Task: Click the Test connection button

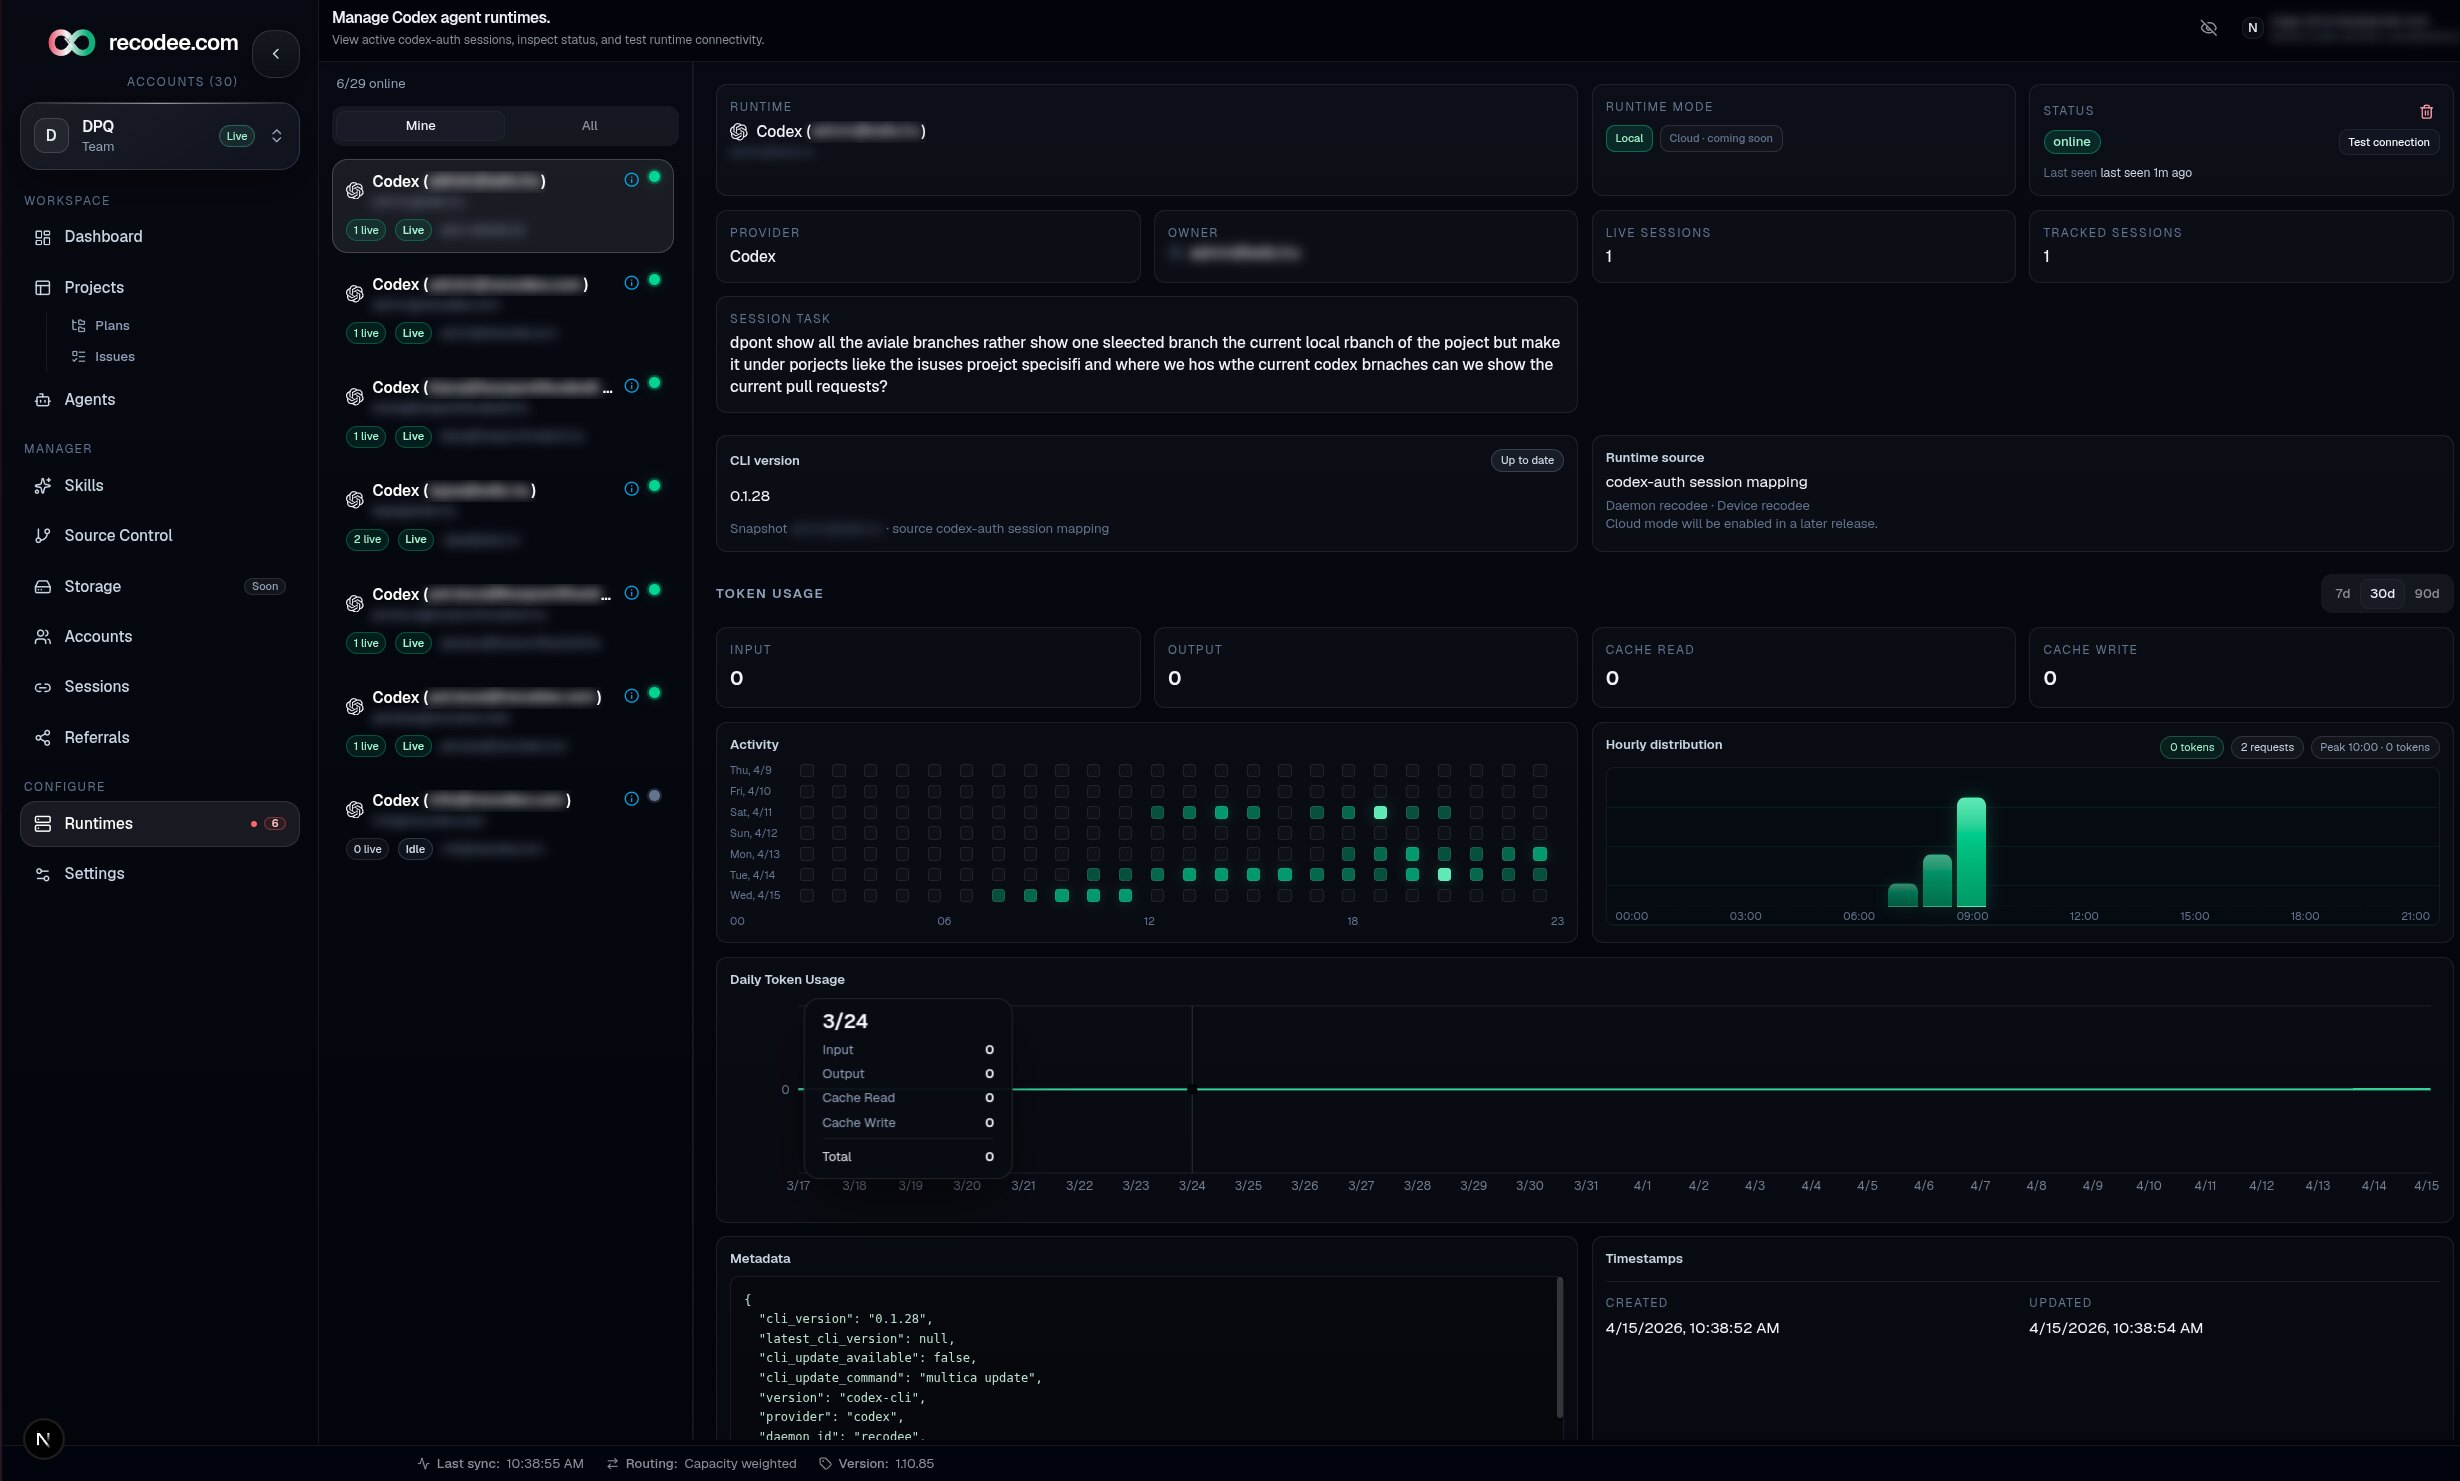Action: [2388, 142]
